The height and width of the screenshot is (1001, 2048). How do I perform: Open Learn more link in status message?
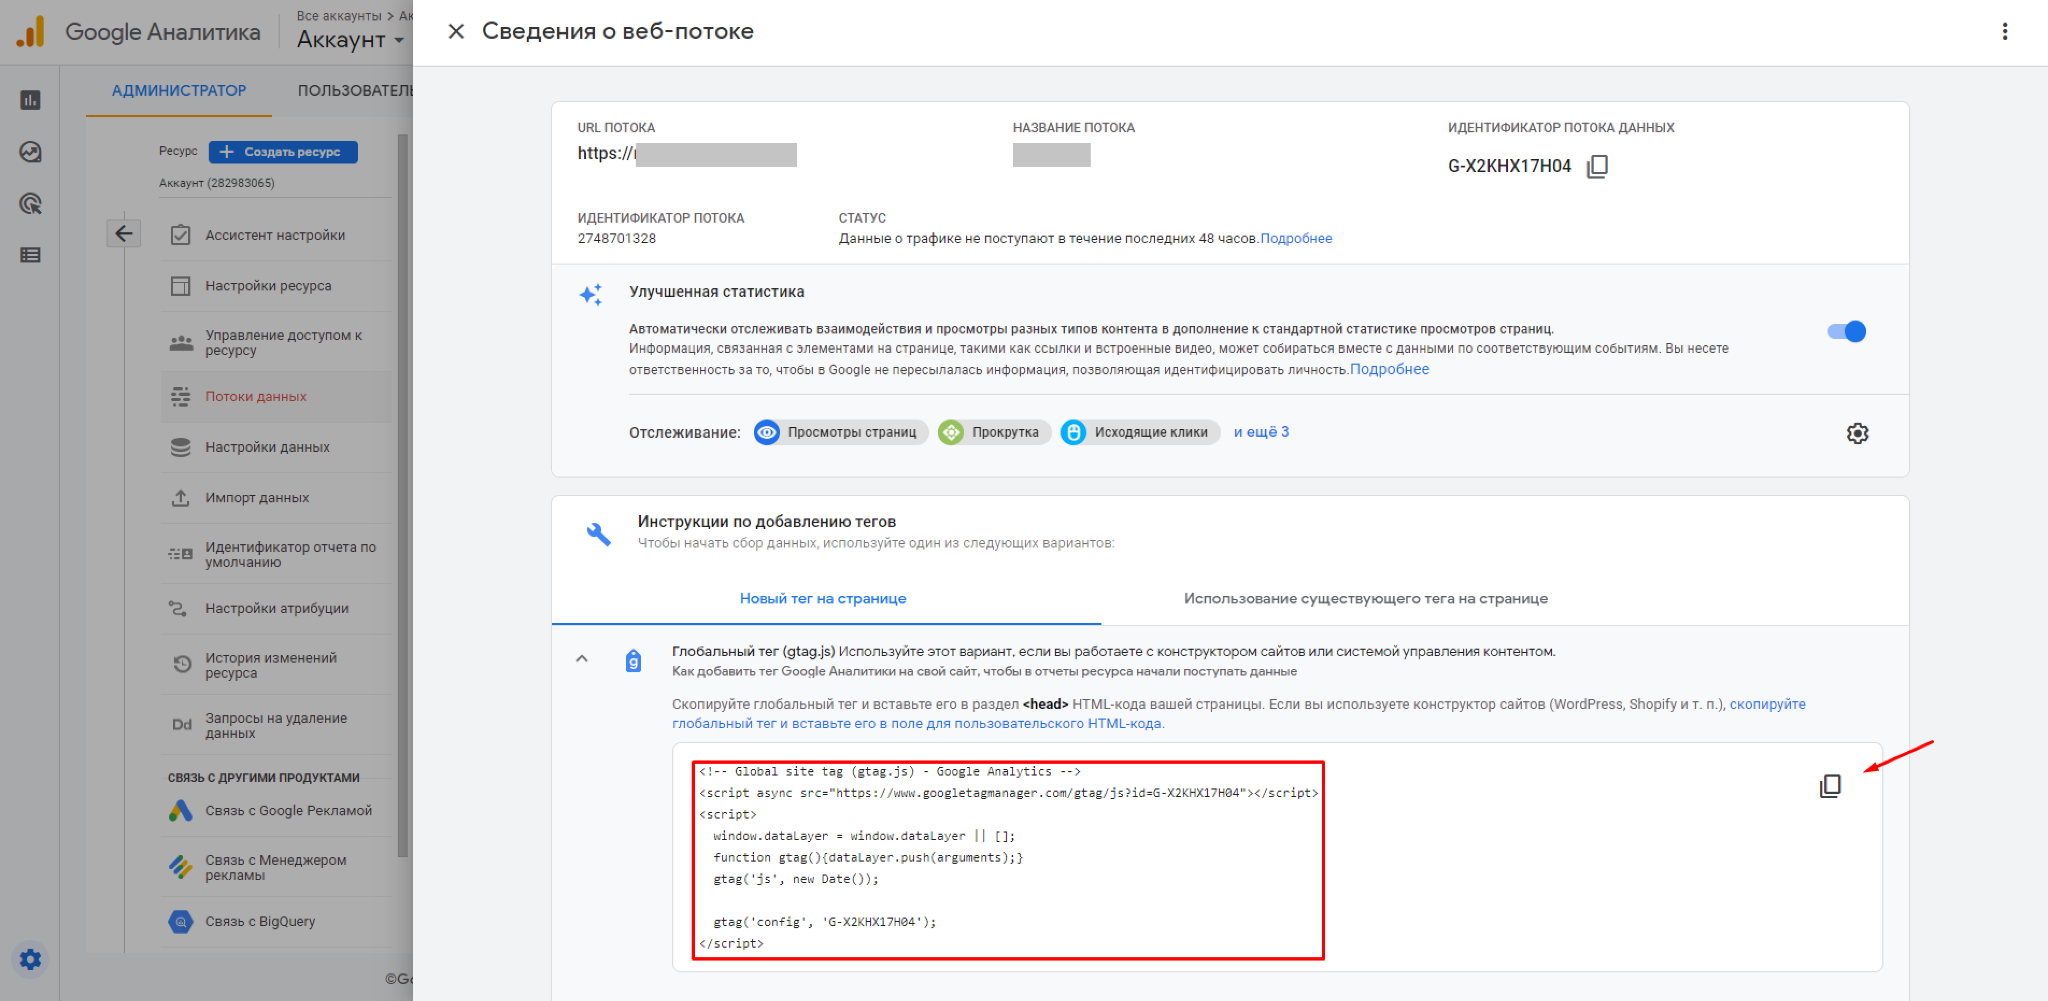(1296, 238)
